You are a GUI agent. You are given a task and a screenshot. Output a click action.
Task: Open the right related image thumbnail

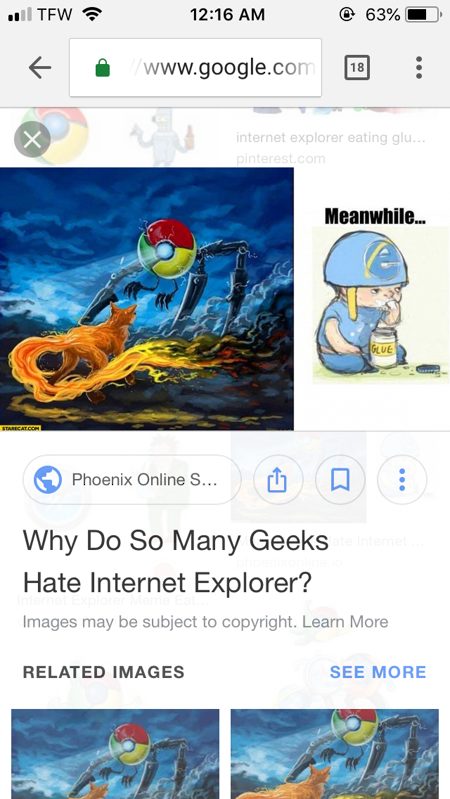(x=335, y=754)
